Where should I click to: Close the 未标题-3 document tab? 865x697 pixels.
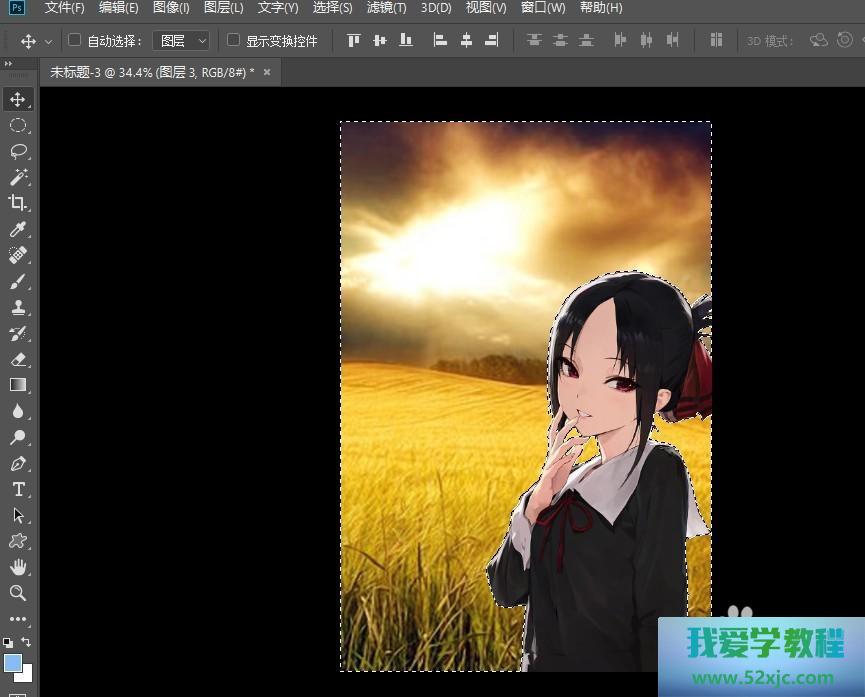pyautogui.click(x=267, y=72)
